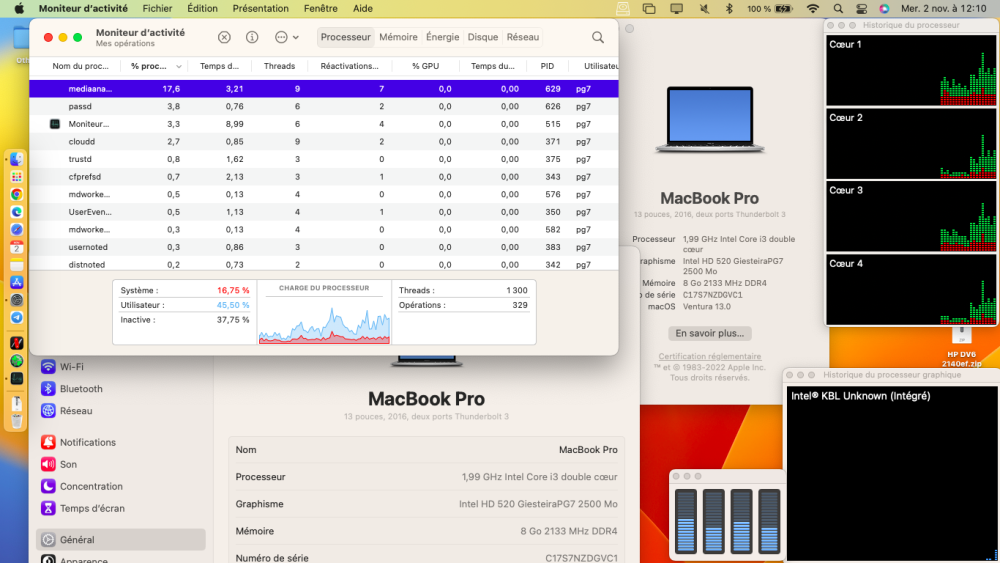Switch to the Énergie tab

pos(443,37)
